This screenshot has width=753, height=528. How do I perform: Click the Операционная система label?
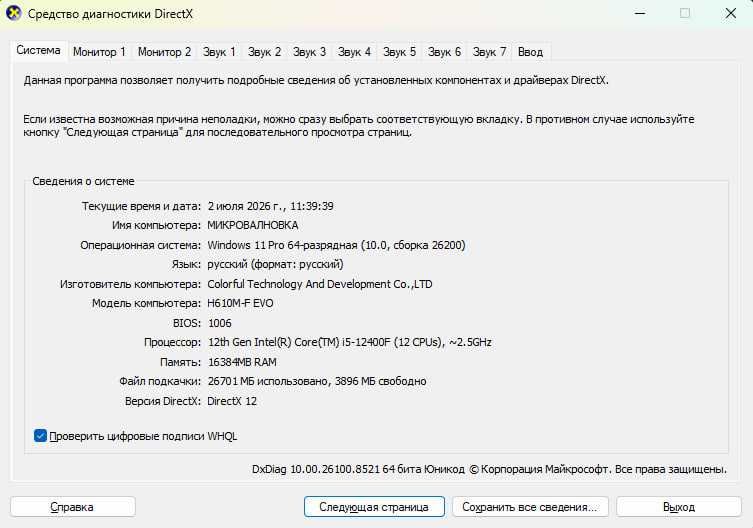[x=141, y=245]
